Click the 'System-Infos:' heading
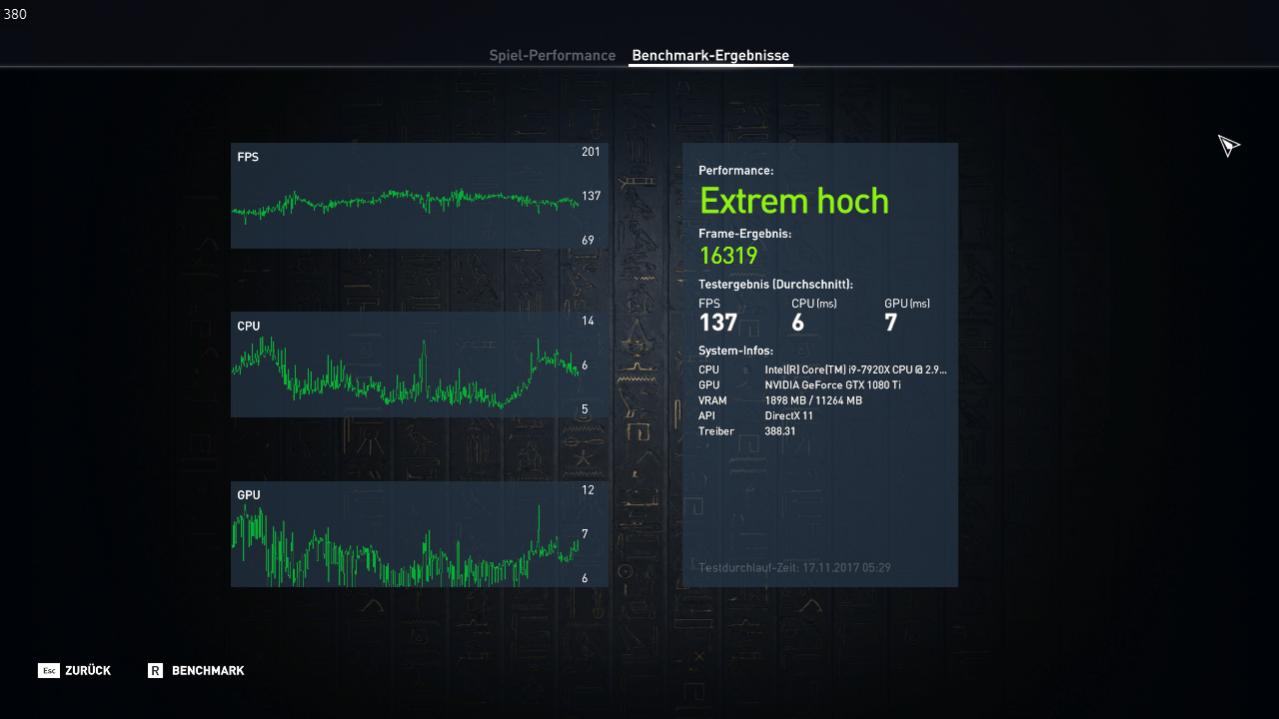This screenshot has height=719, width=1279. point(736,351)
